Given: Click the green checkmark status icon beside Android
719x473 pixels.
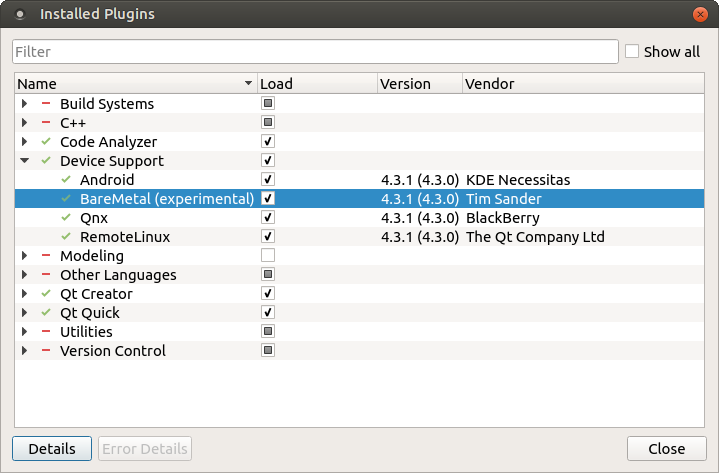Looking at the screenshot, I should (66, 180).
